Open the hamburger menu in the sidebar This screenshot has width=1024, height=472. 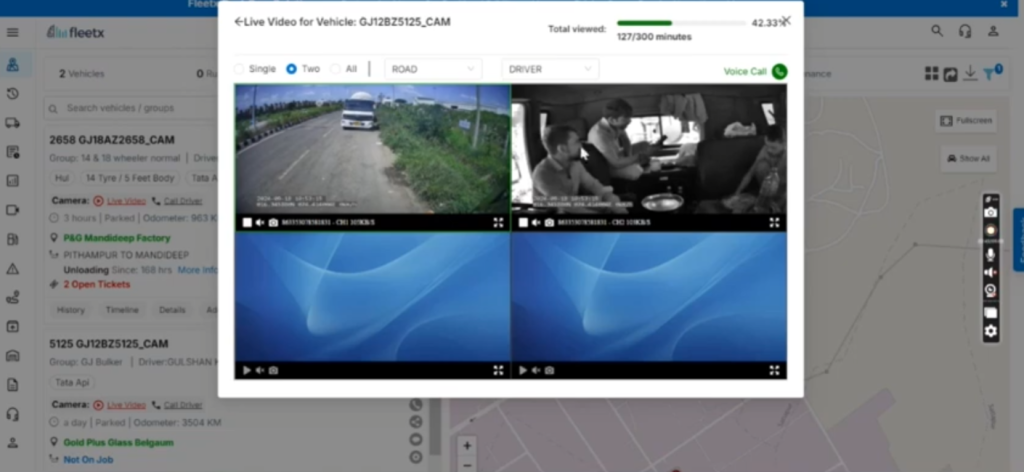[12, 33]
